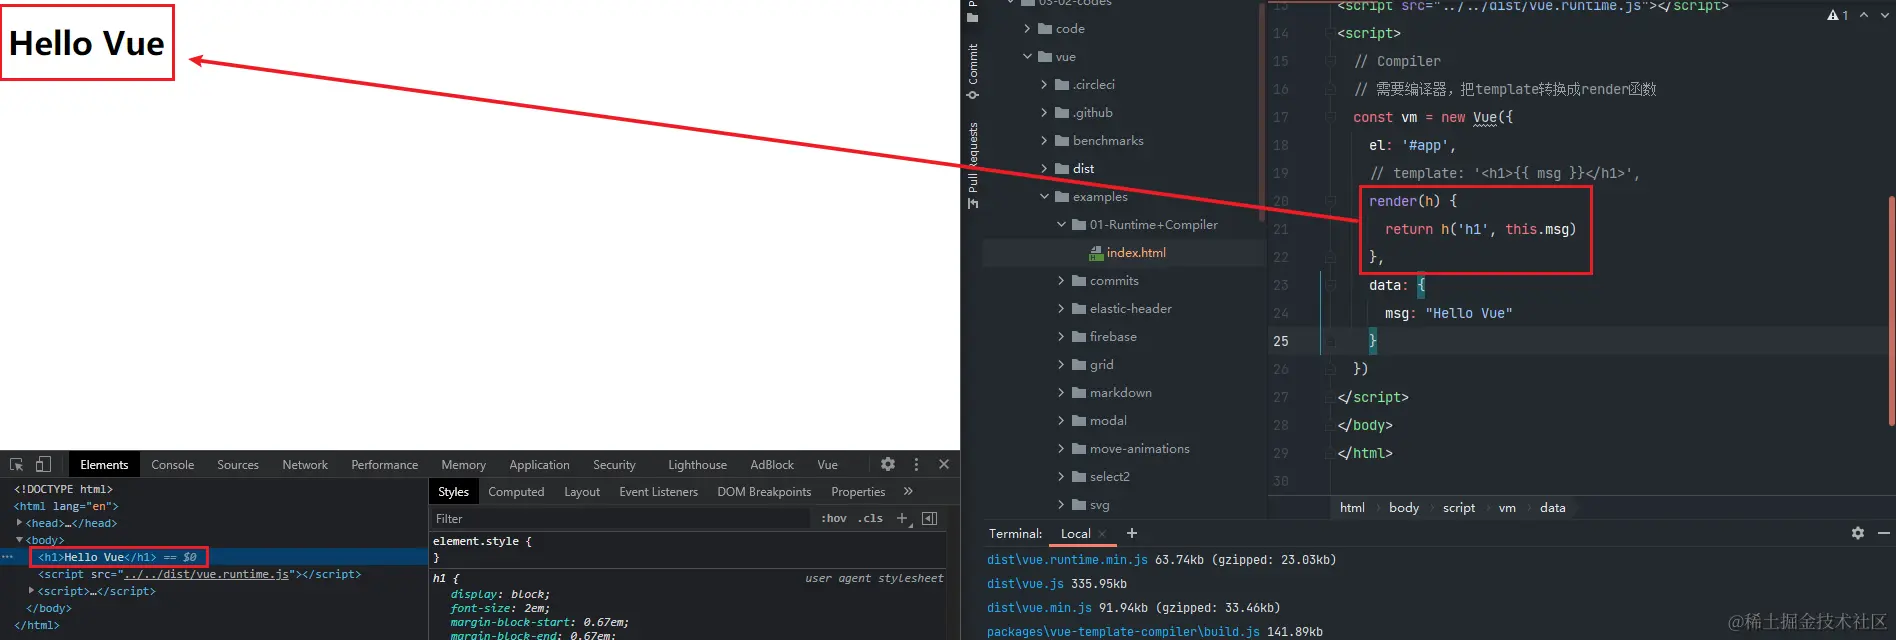Open the Vue devtools tab
The image size is (1896, 640).
point(827,465)
